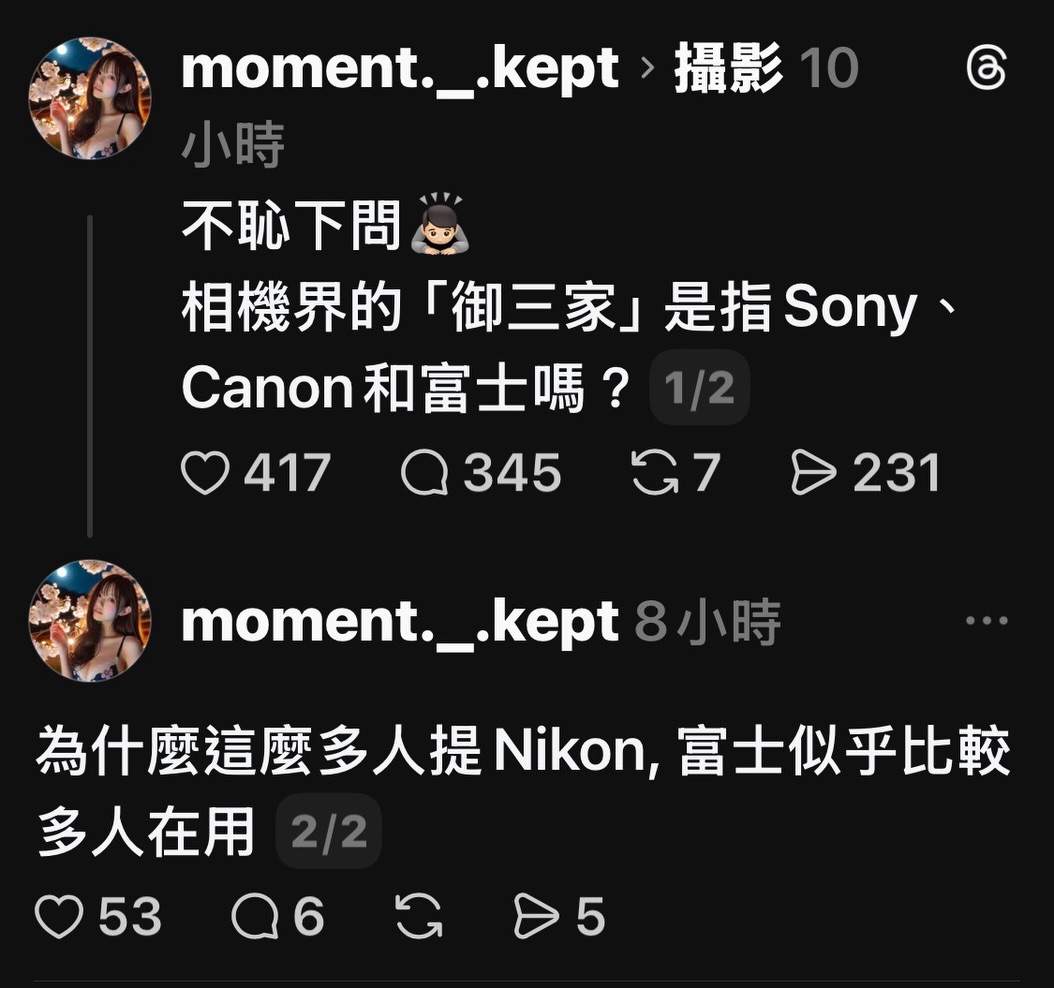Tap the second post's profile avatar
Image resolution: width=1054 pixels, height=988 pixels.
click(90, 620)
